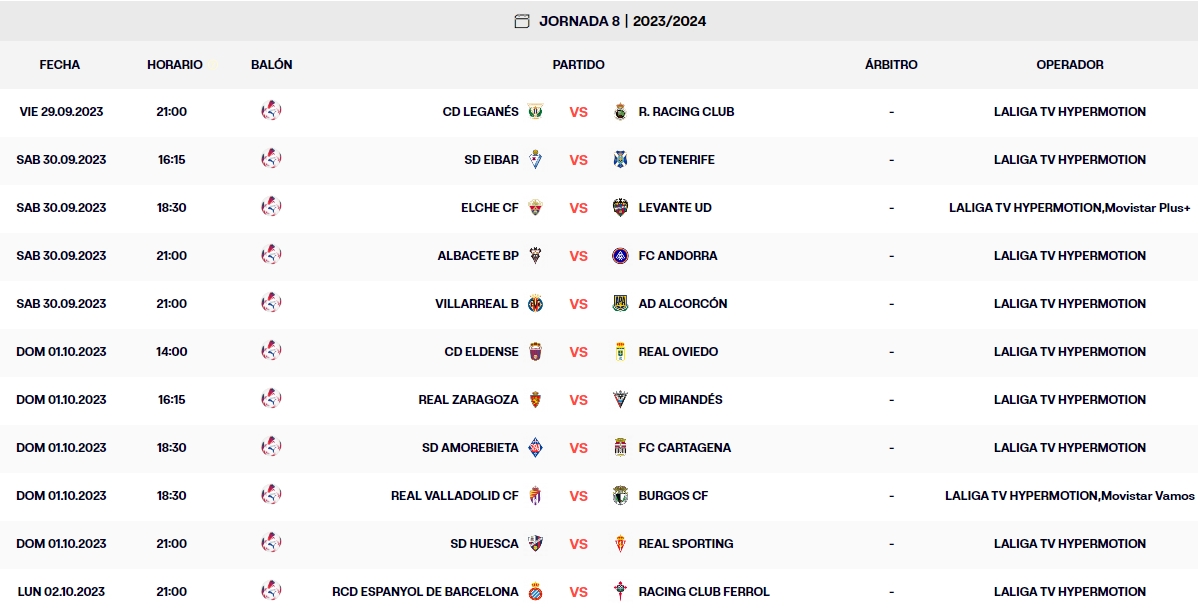
Task: Click the AD Alcorcón crest
Action: tap(621, 303)
